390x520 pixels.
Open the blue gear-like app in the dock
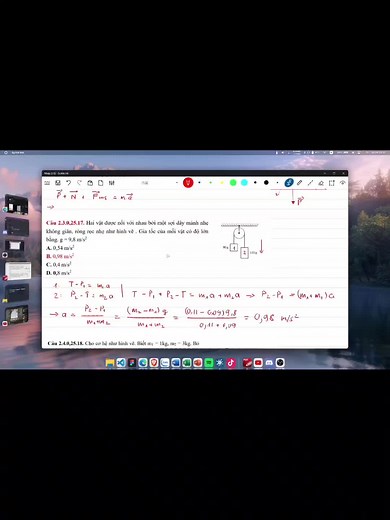pos(220,363)
